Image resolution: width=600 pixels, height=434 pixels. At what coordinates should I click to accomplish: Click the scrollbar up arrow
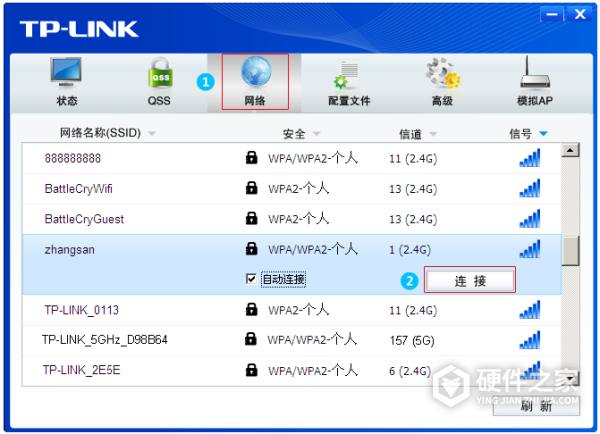point(570,150)
